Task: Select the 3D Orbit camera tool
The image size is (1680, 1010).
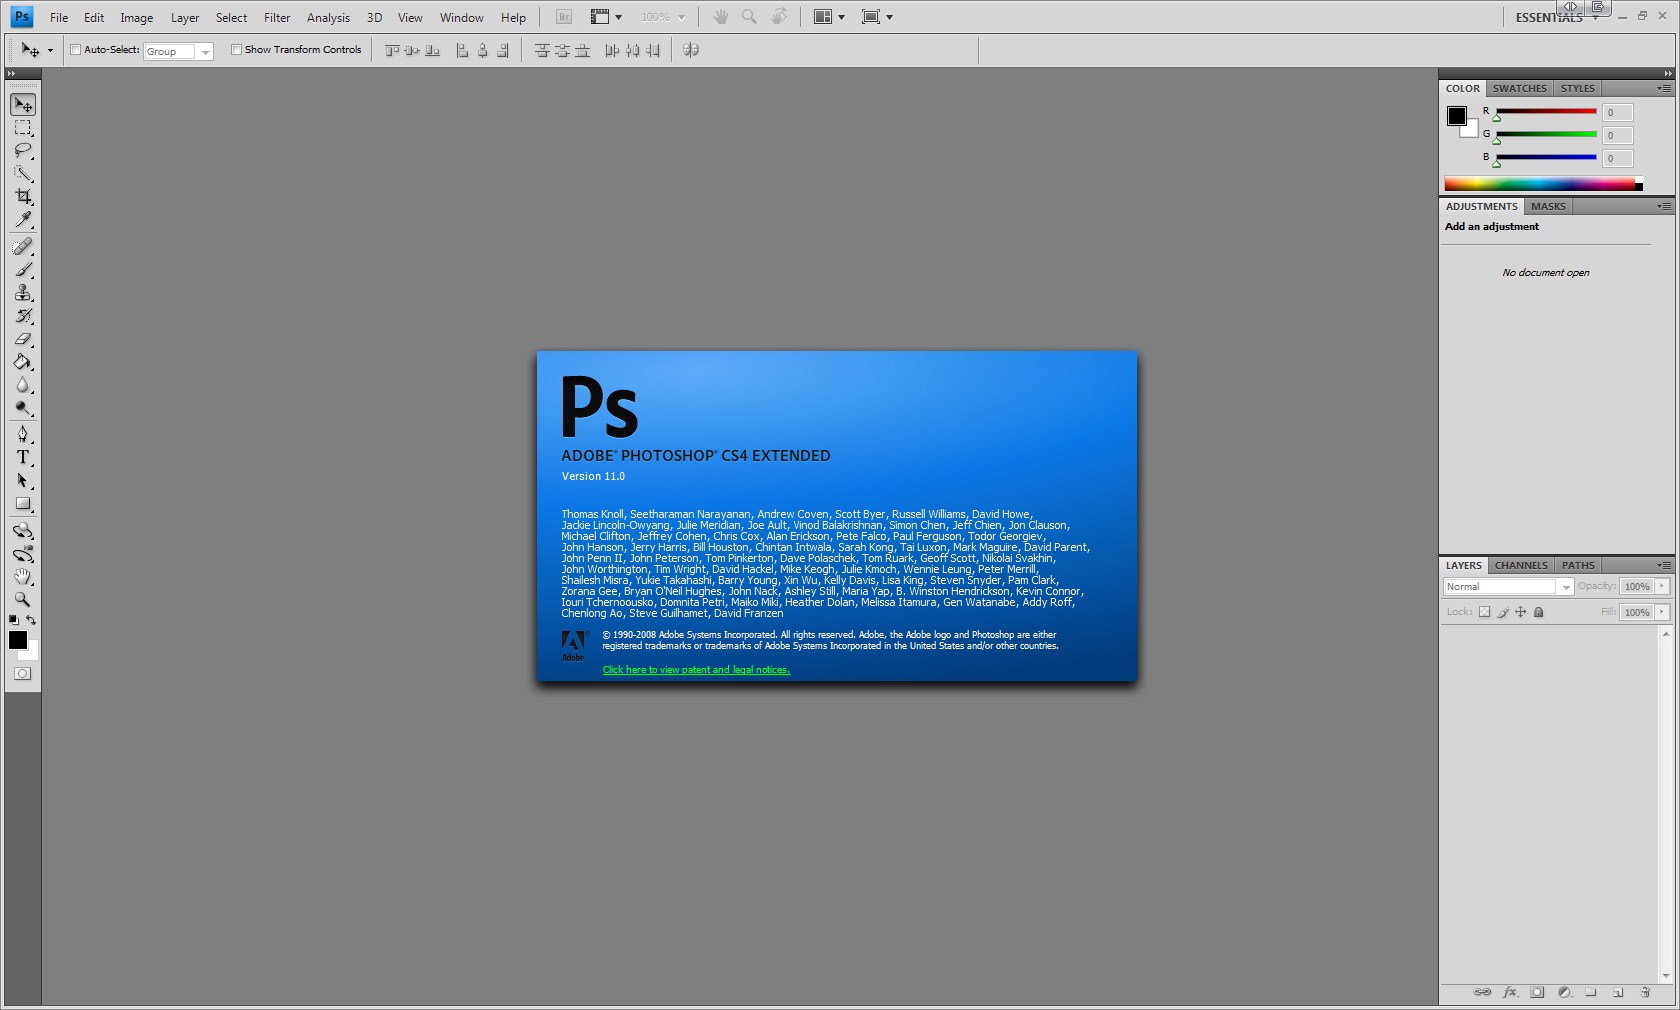Action: 23,554
